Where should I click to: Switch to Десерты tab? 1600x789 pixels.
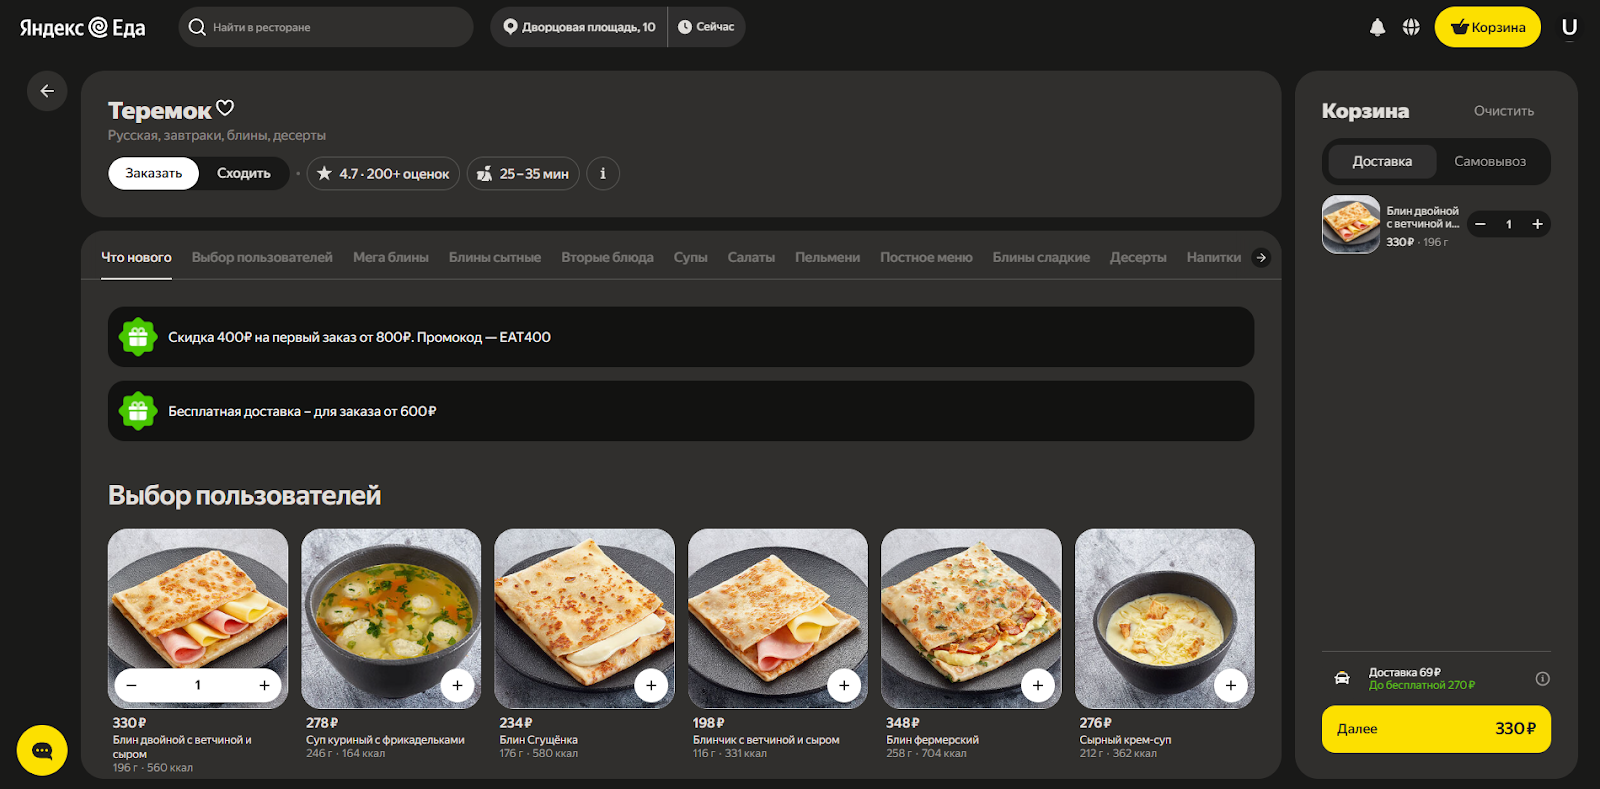tap(1138, 258)
